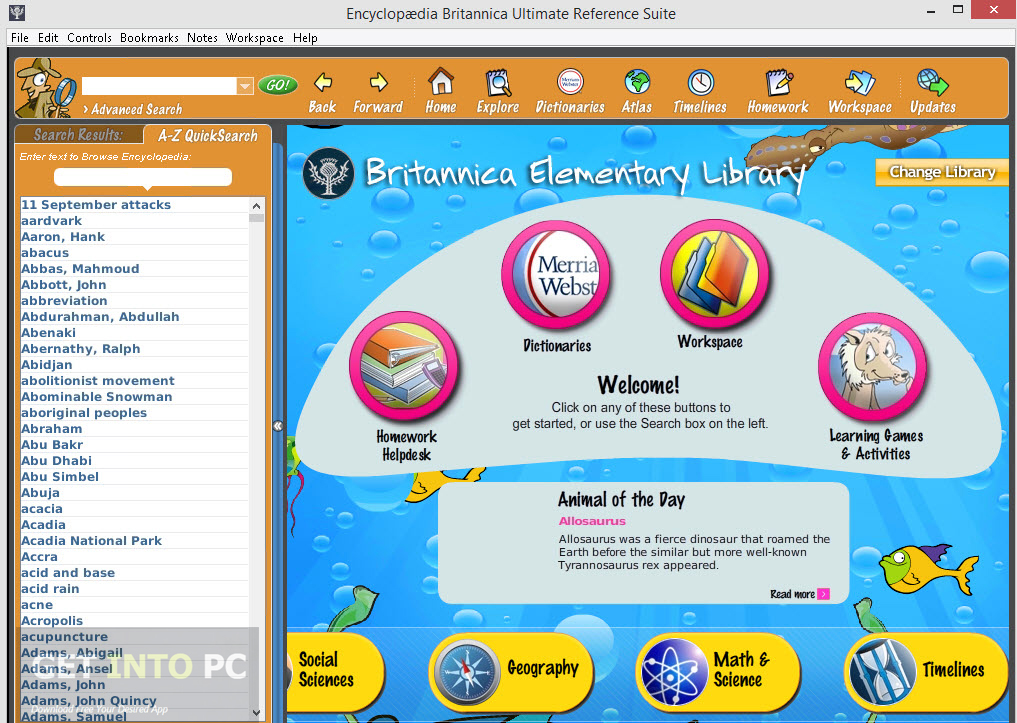Select the 'Abominable Snowman' entry

(134, 397)
